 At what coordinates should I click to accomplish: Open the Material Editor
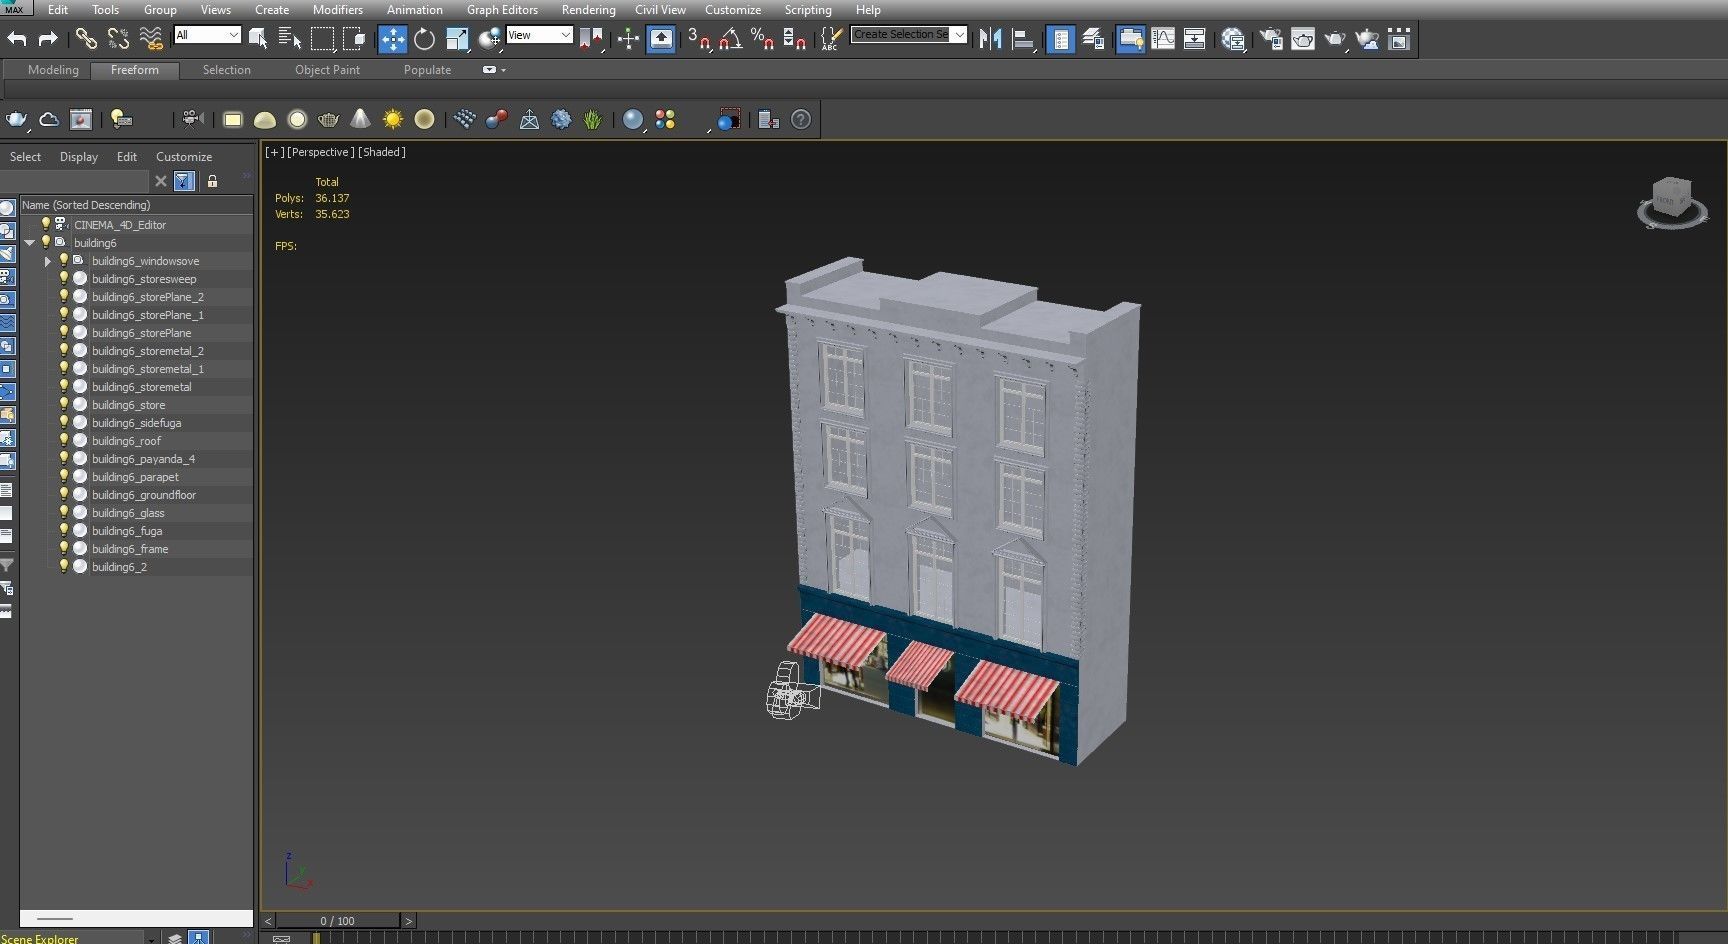(1233, 39)
